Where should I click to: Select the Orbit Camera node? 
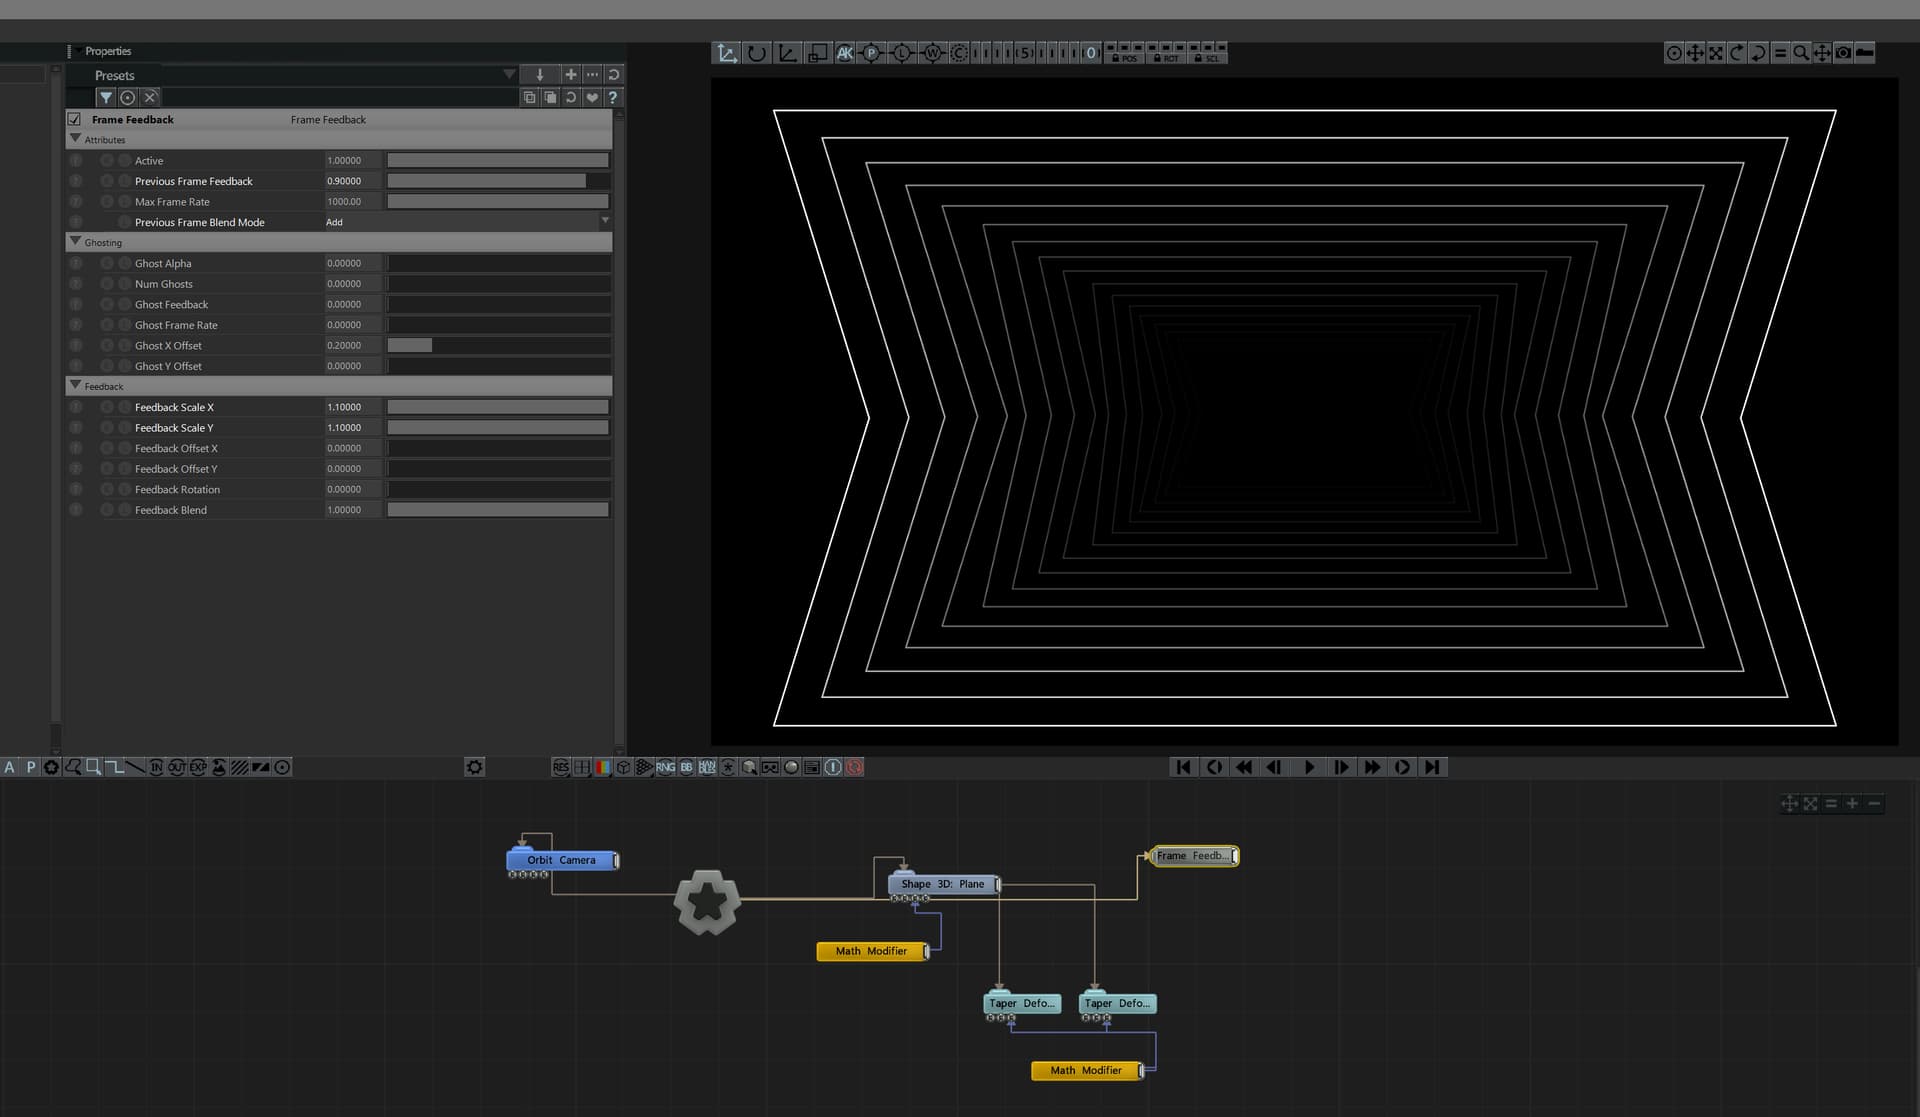point(563,860)
